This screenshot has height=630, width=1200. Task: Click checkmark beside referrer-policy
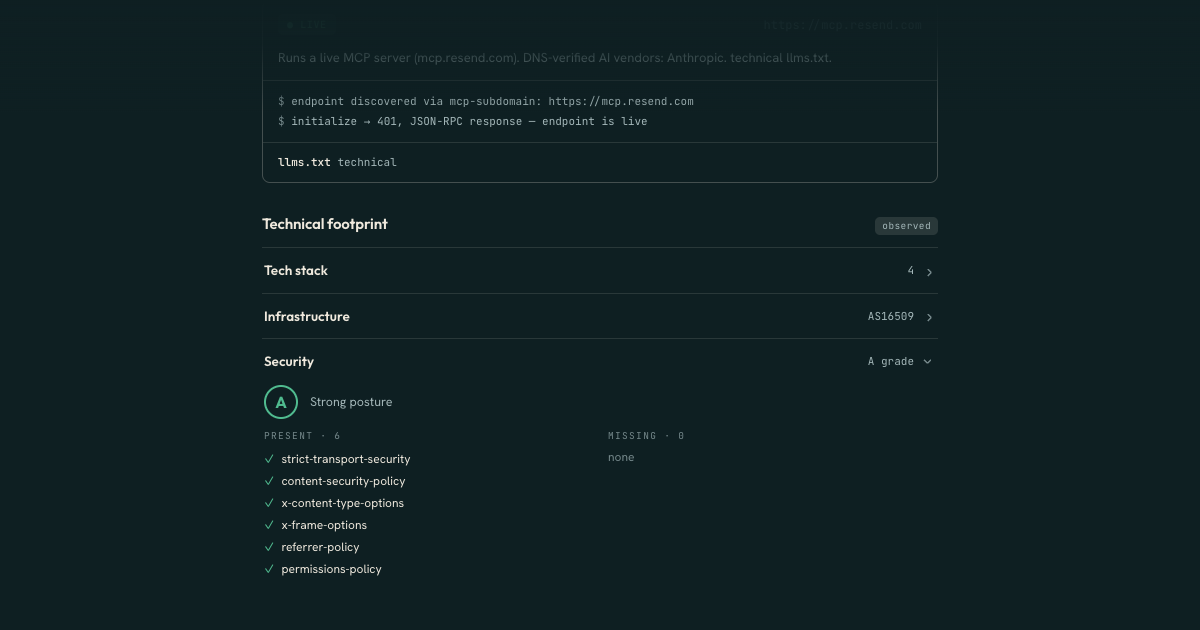(x=269, y=547)
